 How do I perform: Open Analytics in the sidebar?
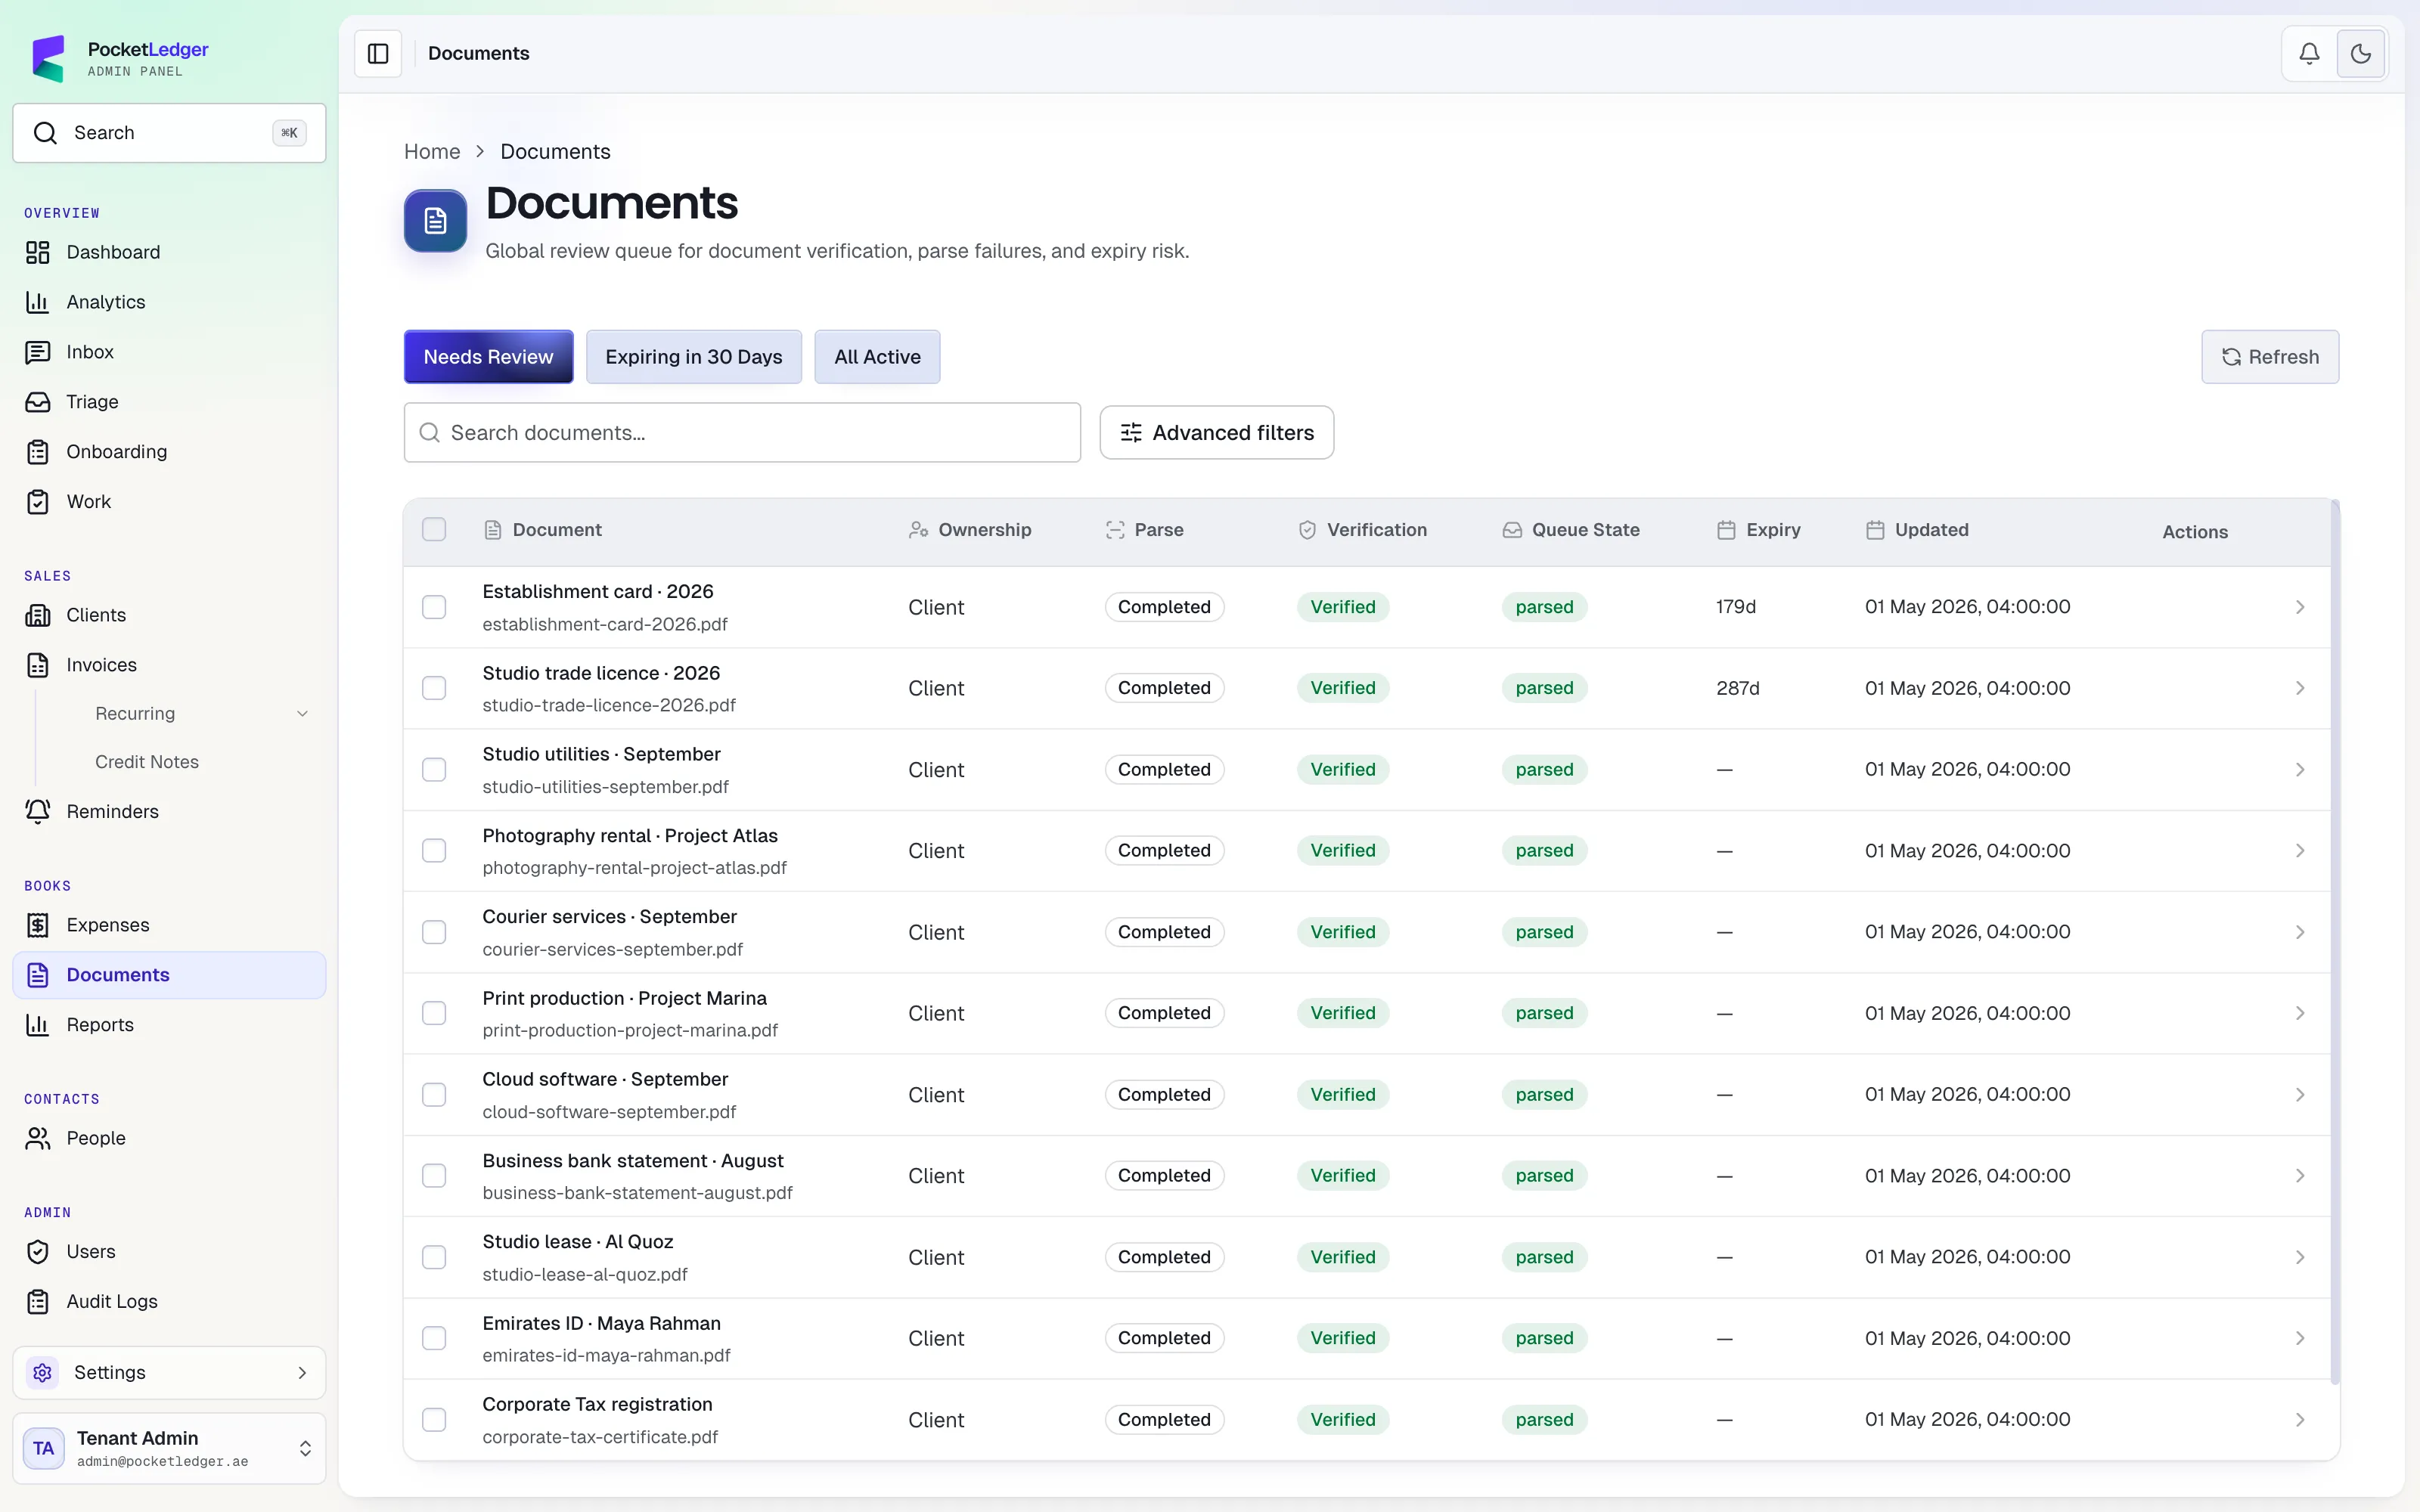(x=169, y=302)
